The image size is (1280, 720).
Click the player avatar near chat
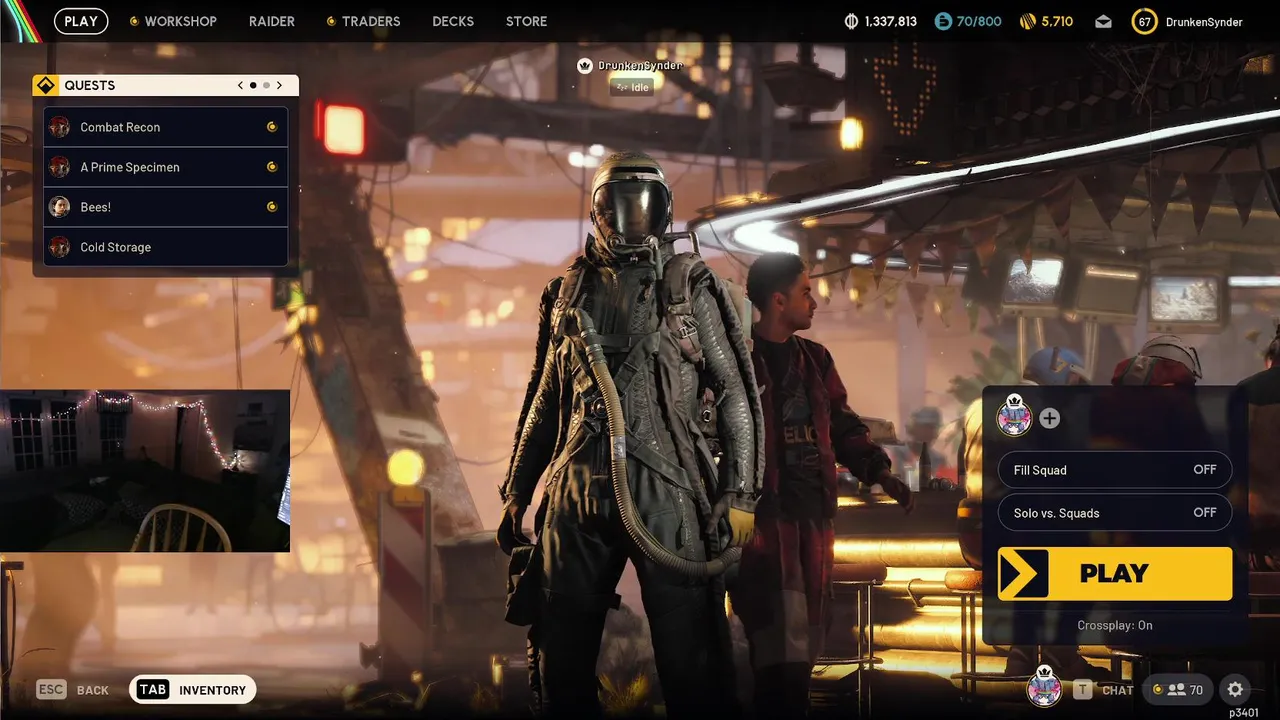pos(1044,687)
